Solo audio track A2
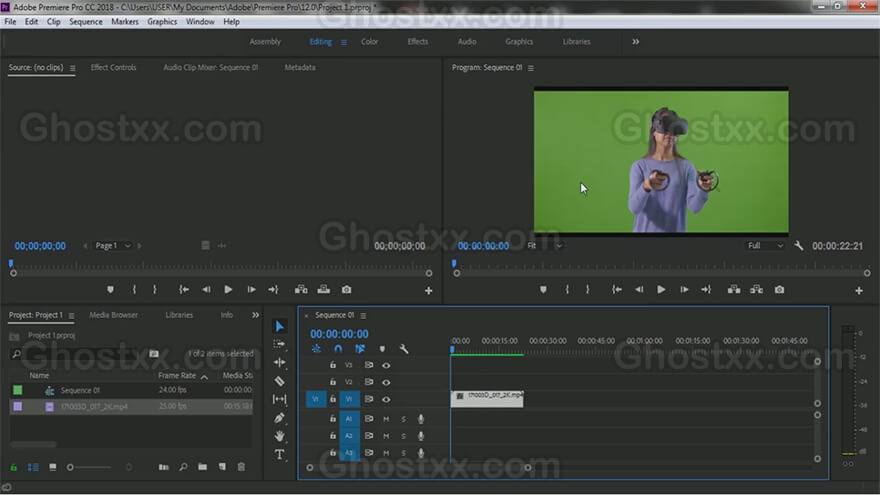The height and width of the screenshot is (495, 880). pyautogui.click(x=403, y=436)
